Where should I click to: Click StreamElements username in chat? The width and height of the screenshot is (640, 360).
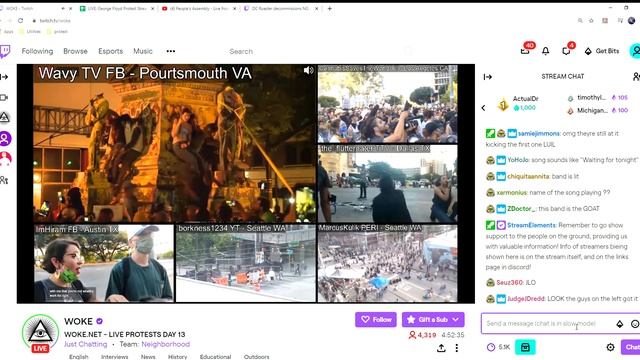coord(531,225)
